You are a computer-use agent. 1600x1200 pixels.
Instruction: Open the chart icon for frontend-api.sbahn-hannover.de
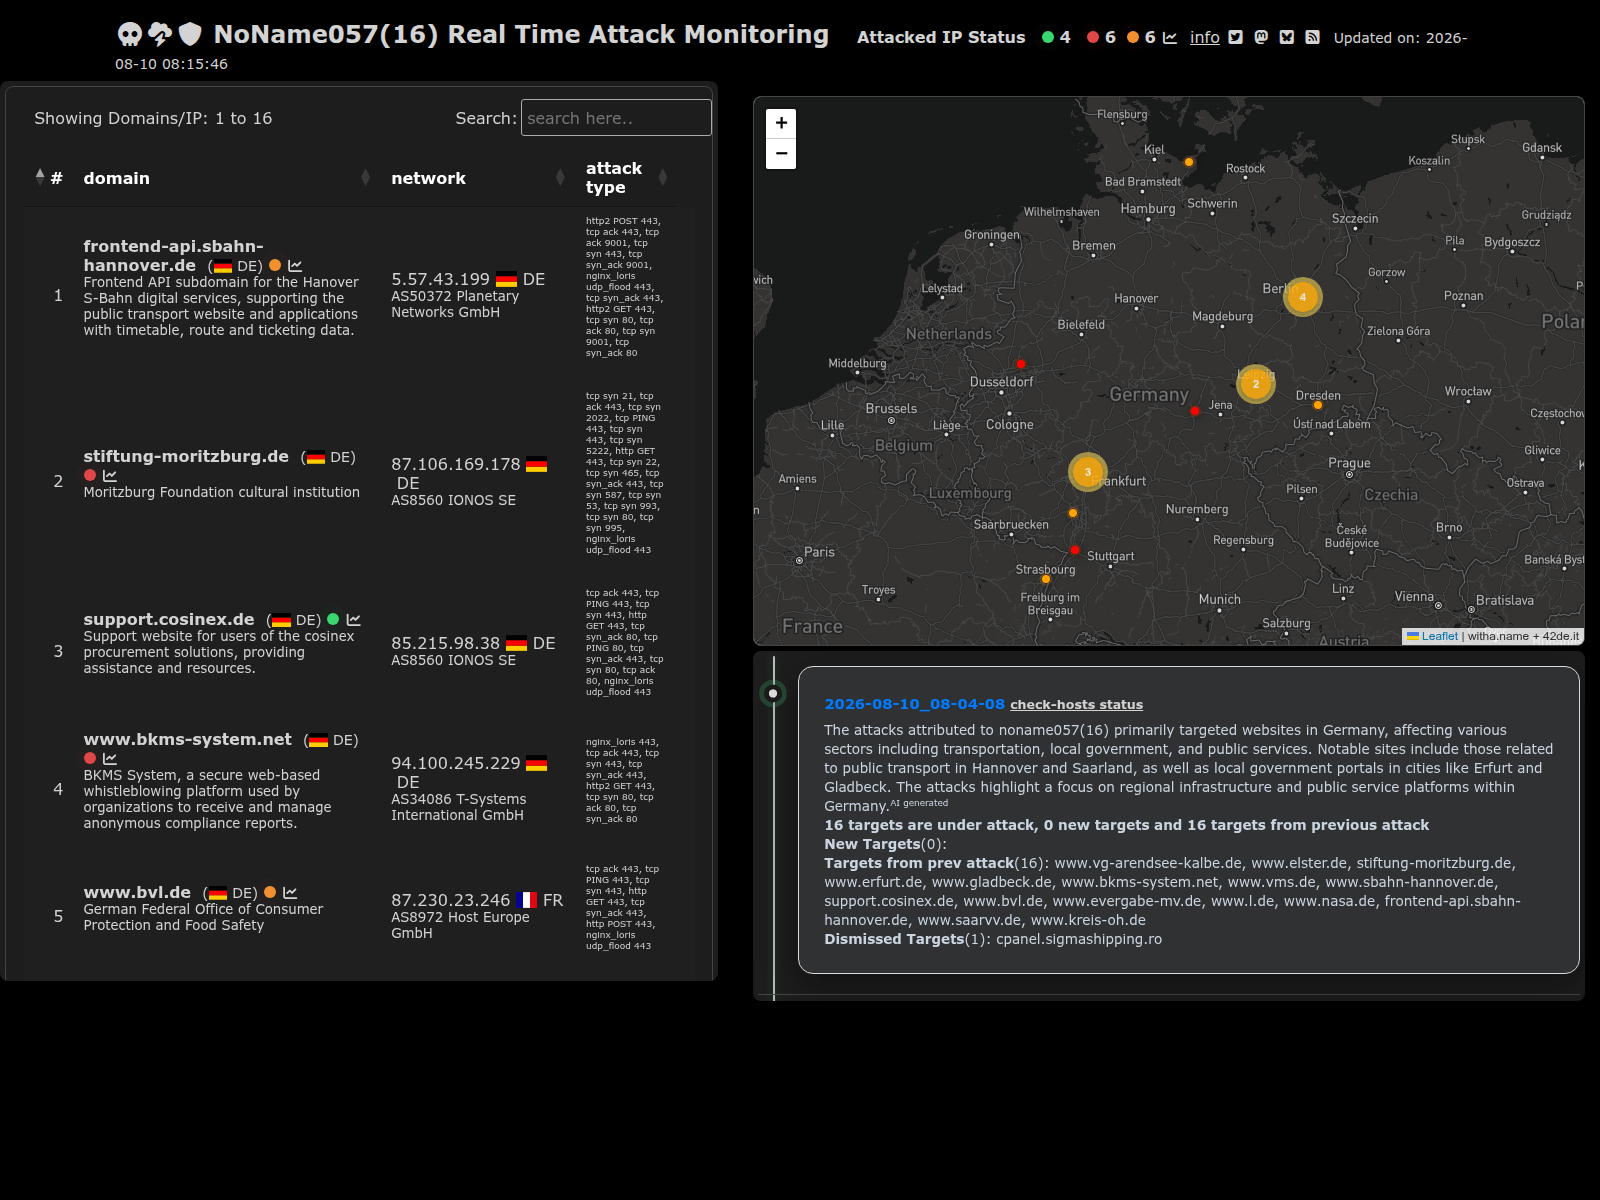tap(295, 266)
